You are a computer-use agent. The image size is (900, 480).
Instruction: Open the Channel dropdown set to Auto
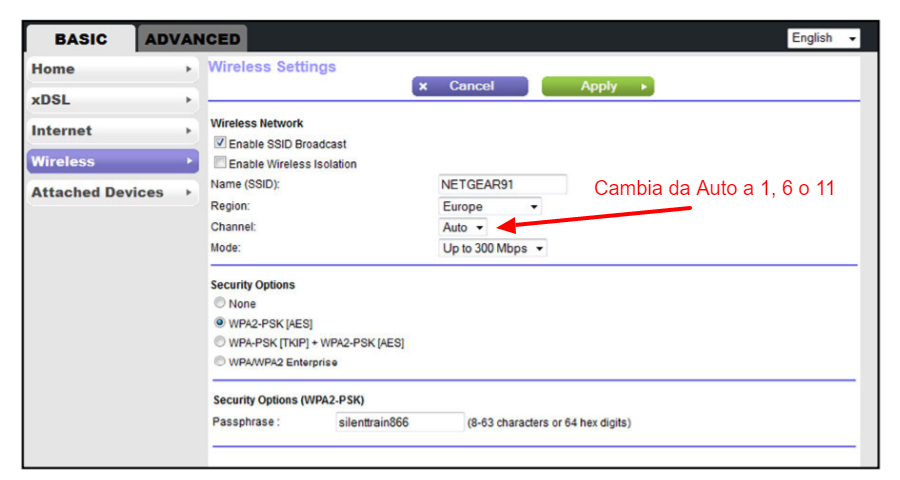[x=463, y=228]
